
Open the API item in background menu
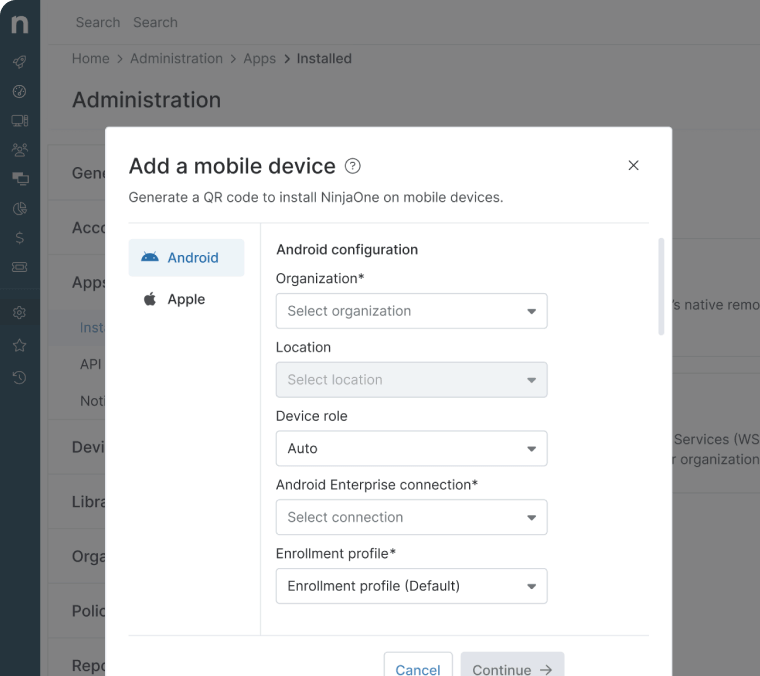[x=91, y=364]
